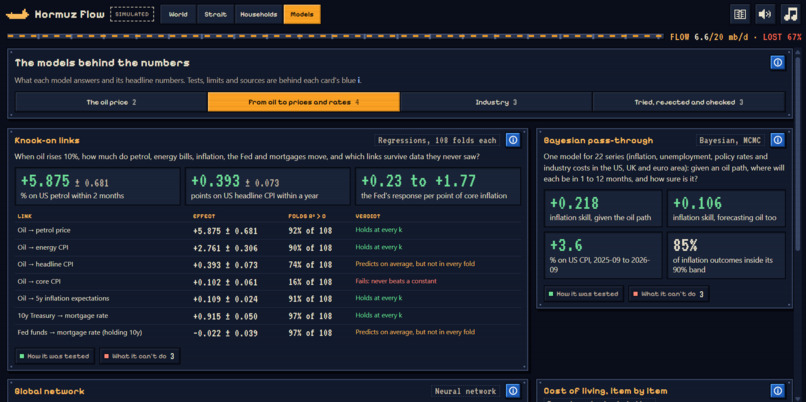Click the -0.022 ± 0.039 effect value
806x402 pixels.
point(225,333)
